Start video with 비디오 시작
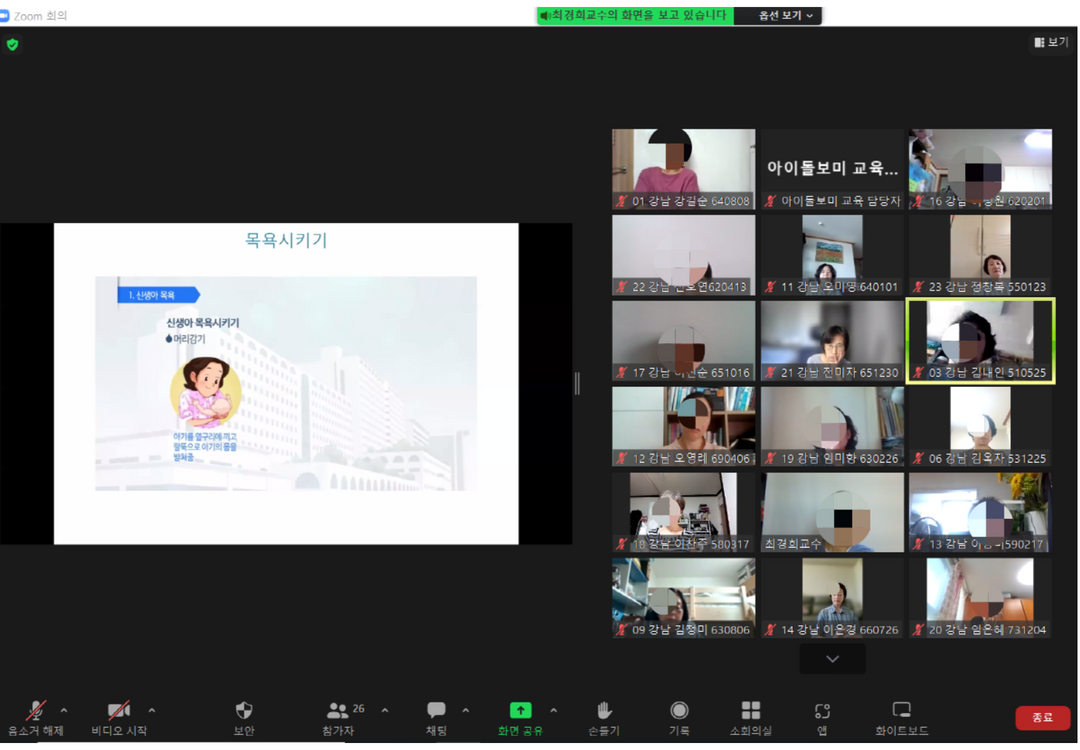The image size is (1080, 750). click(x=119, y=718)
